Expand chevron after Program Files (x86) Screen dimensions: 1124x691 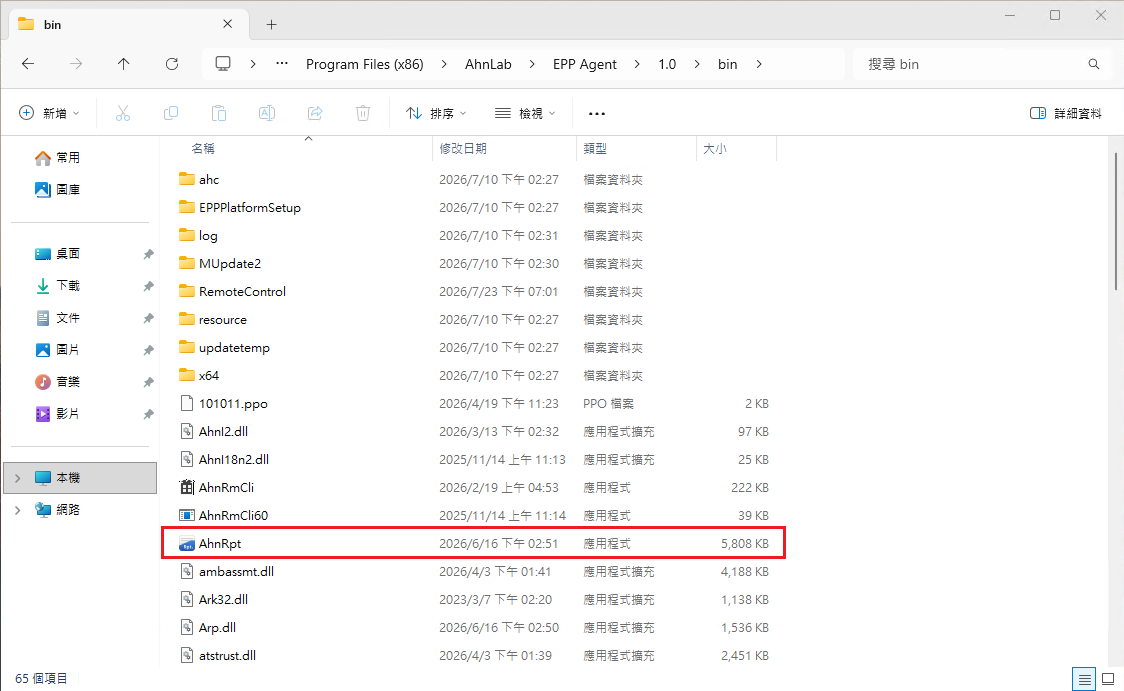(444, 64)
